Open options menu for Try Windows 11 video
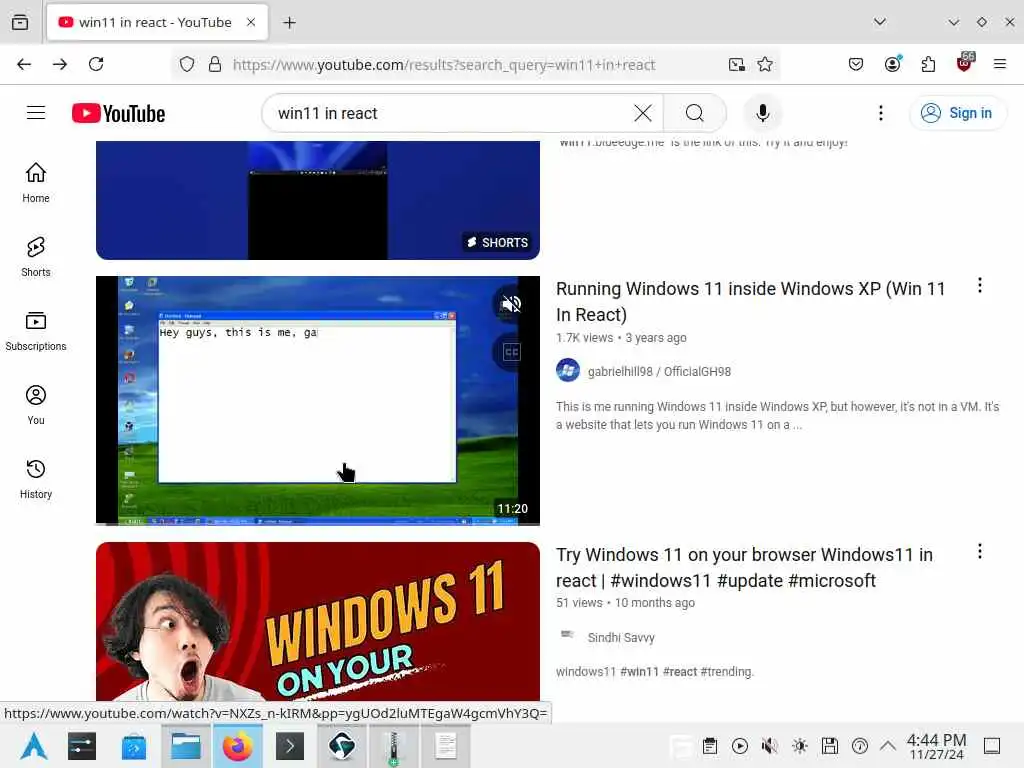 click(x=980, y=551)
